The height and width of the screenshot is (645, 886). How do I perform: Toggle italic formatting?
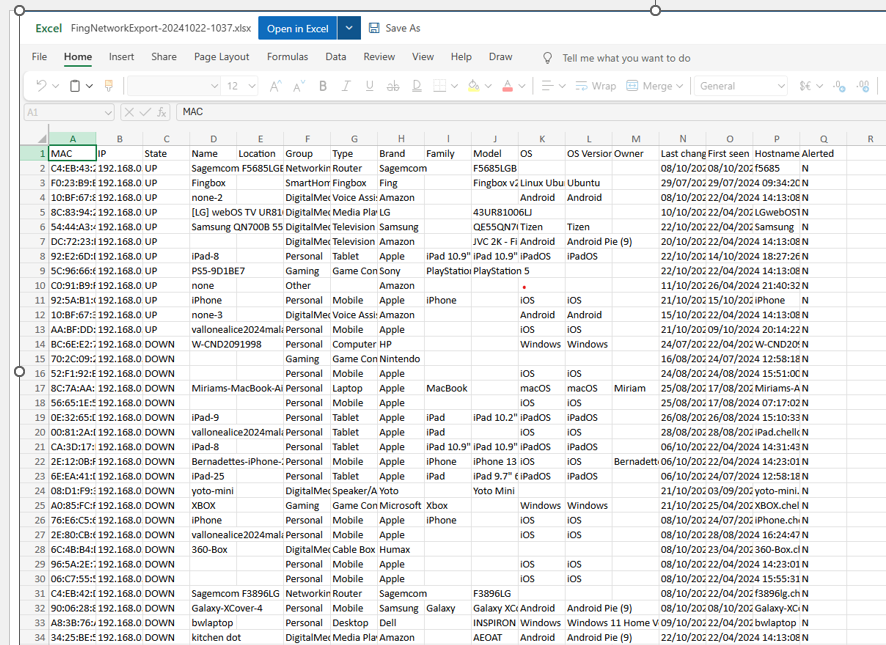coord(346,86)
